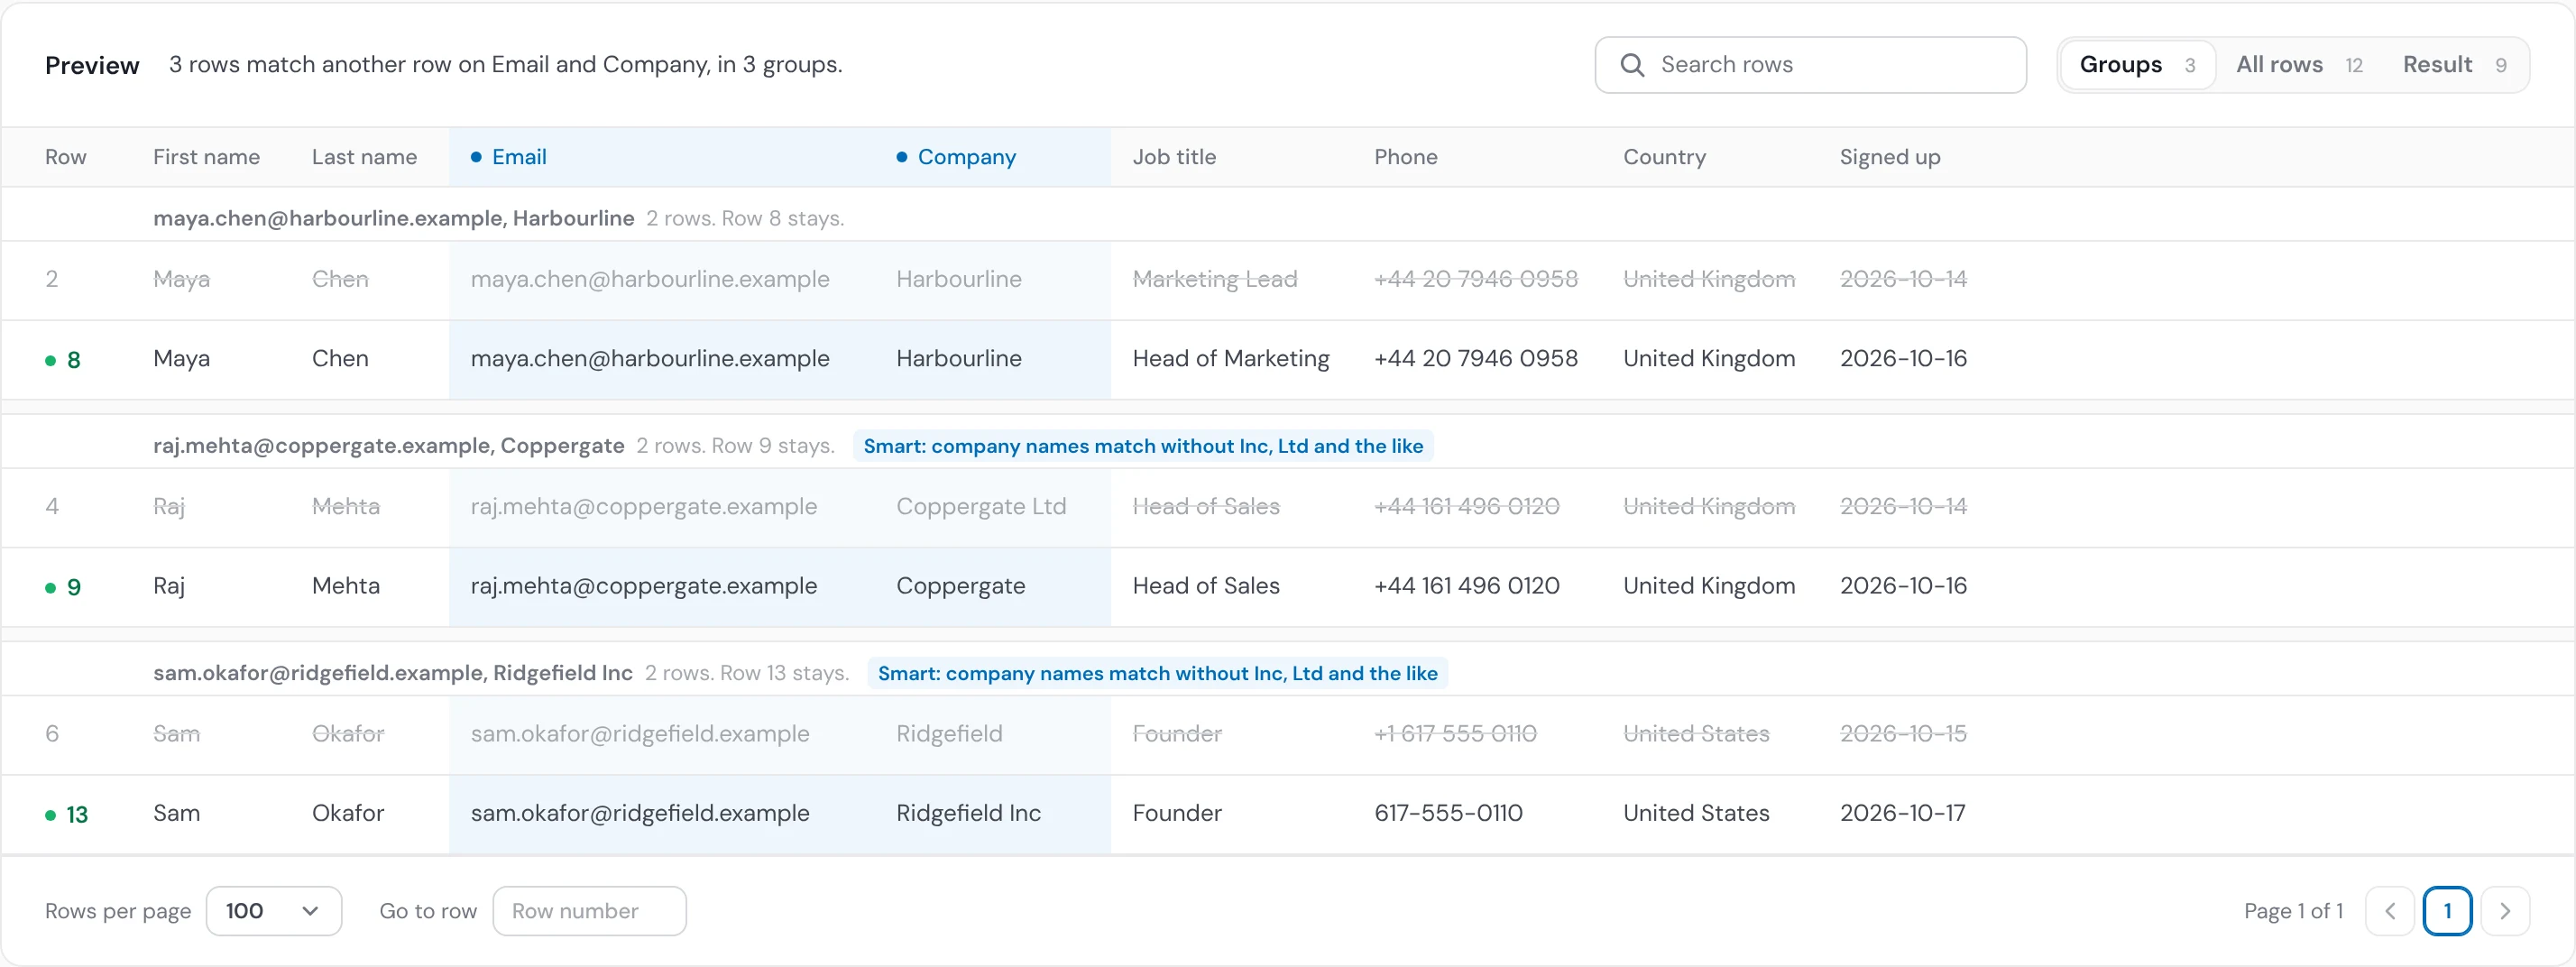
Task: Click row number 9 marker
Action: tap(64, 587)
